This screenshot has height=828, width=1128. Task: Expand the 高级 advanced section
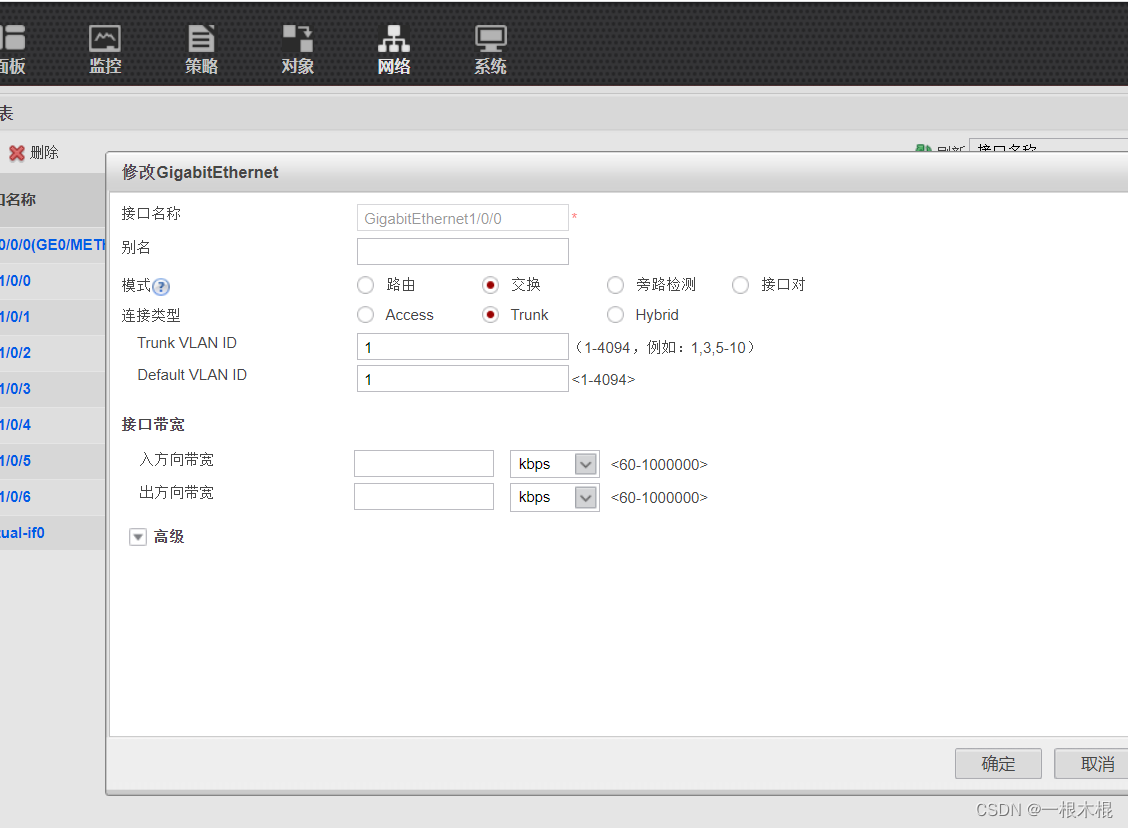tap(137, 537)
